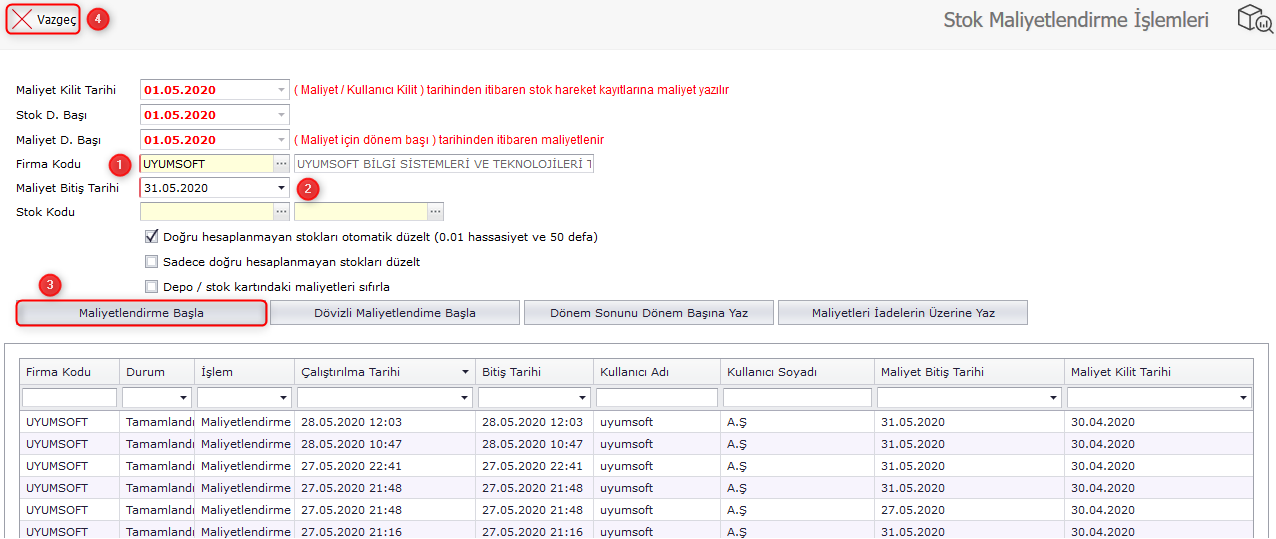Click Kullanıcı Adı filter text field

coord(656,398)
